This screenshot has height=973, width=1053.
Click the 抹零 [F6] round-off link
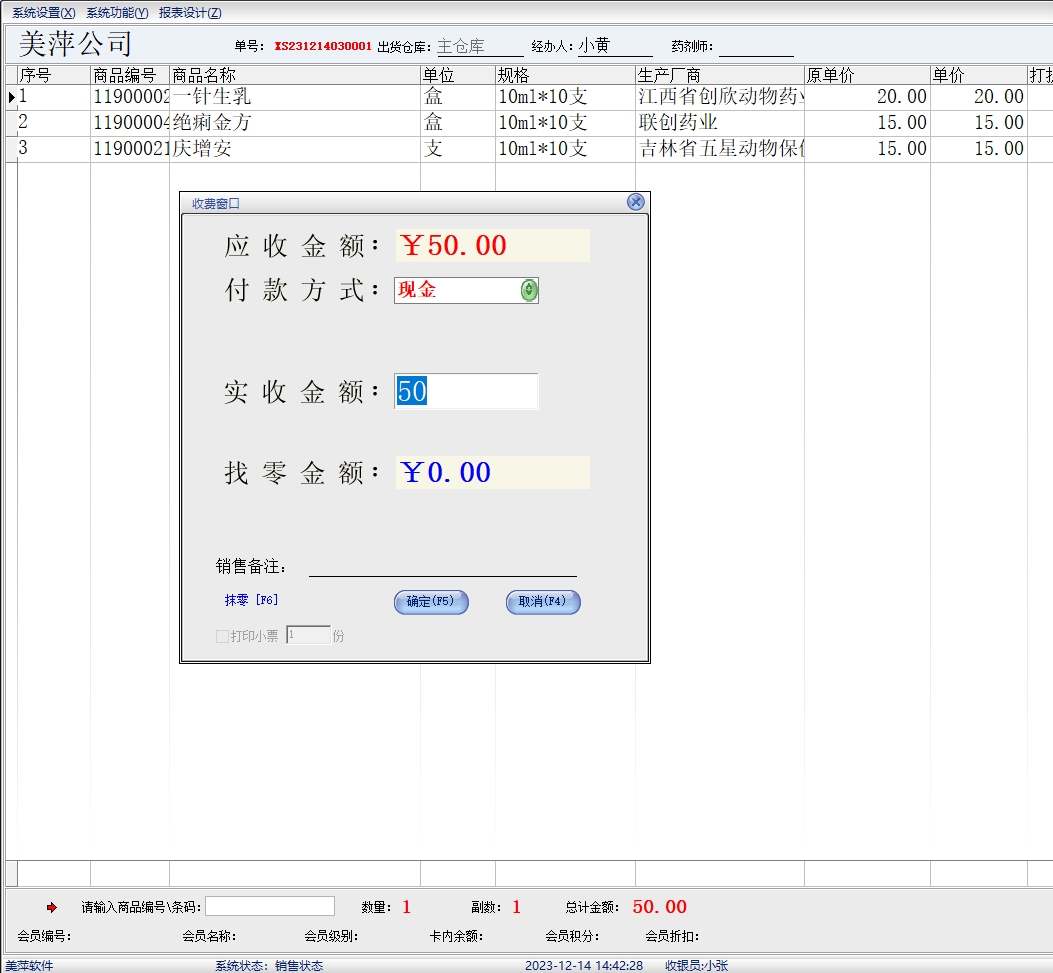point(251,600)
